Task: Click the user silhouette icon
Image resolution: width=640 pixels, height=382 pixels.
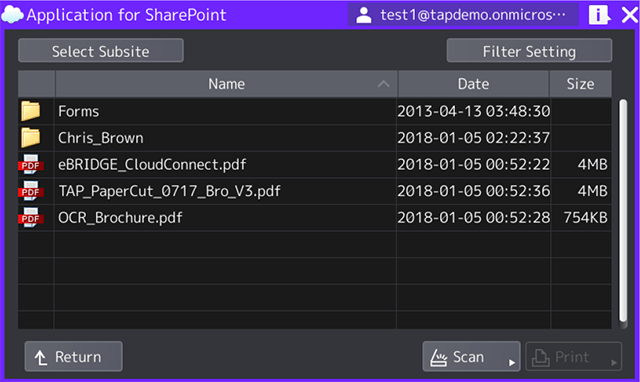Action: (x=363, y=15)
